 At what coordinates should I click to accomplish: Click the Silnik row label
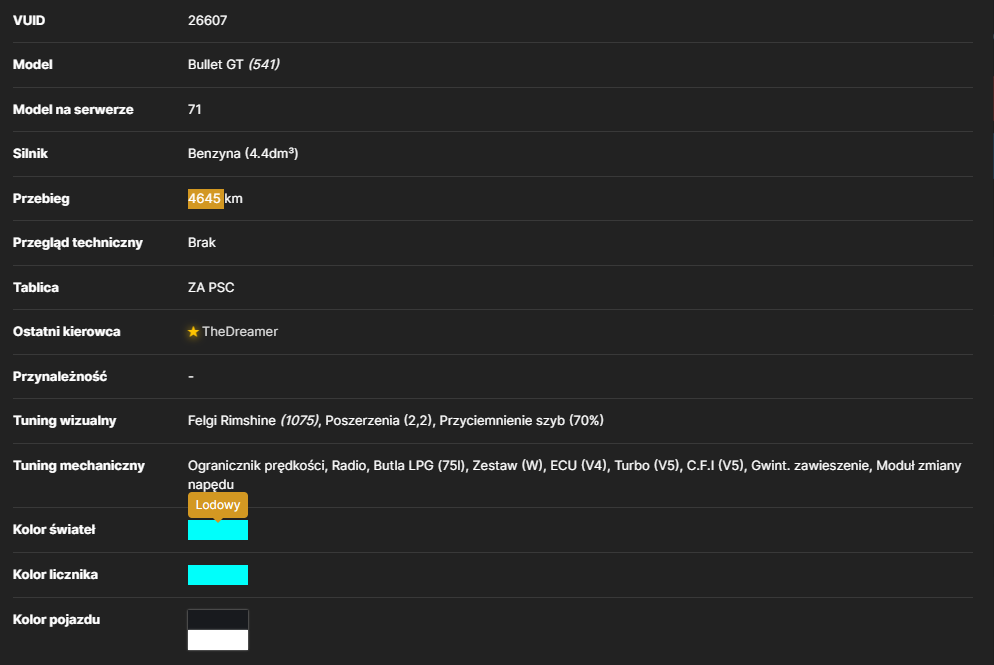click(30, 153)
